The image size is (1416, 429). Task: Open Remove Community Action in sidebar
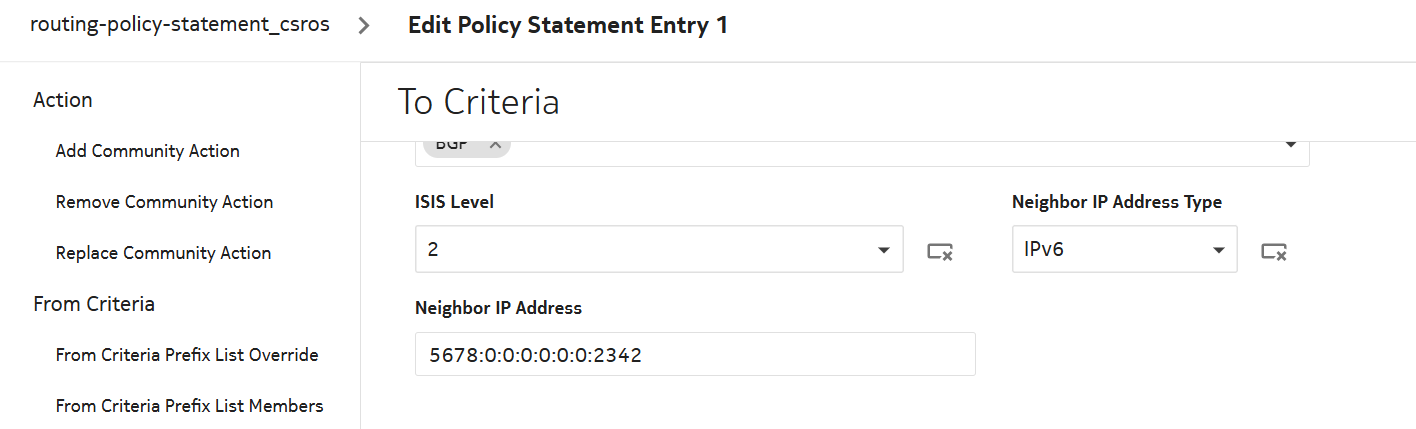164,202
